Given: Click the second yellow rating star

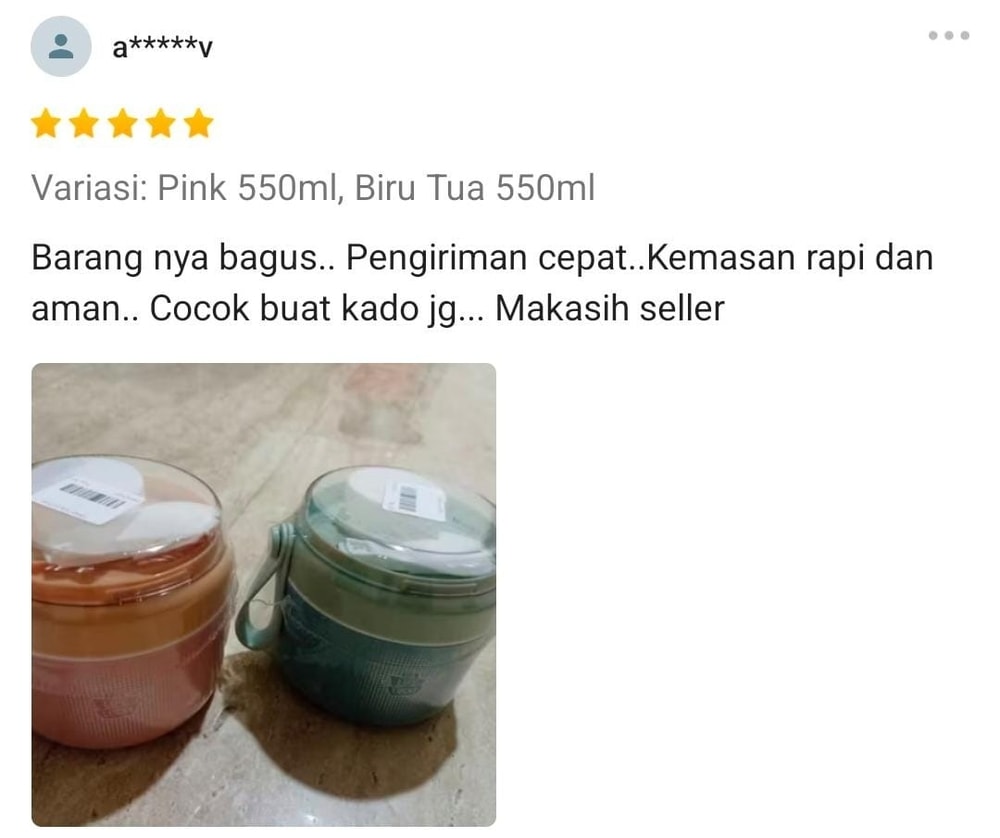Looking at the screenshot, I should pos(84,123).
